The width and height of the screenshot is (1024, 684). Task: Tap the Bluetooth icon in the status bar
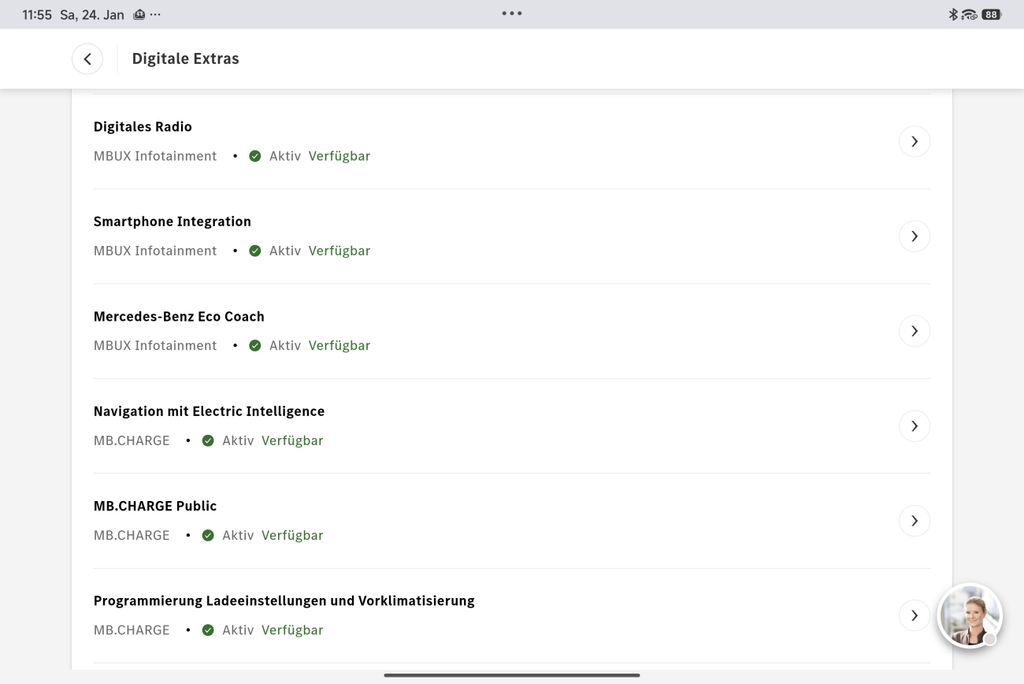tap(953, 15)
